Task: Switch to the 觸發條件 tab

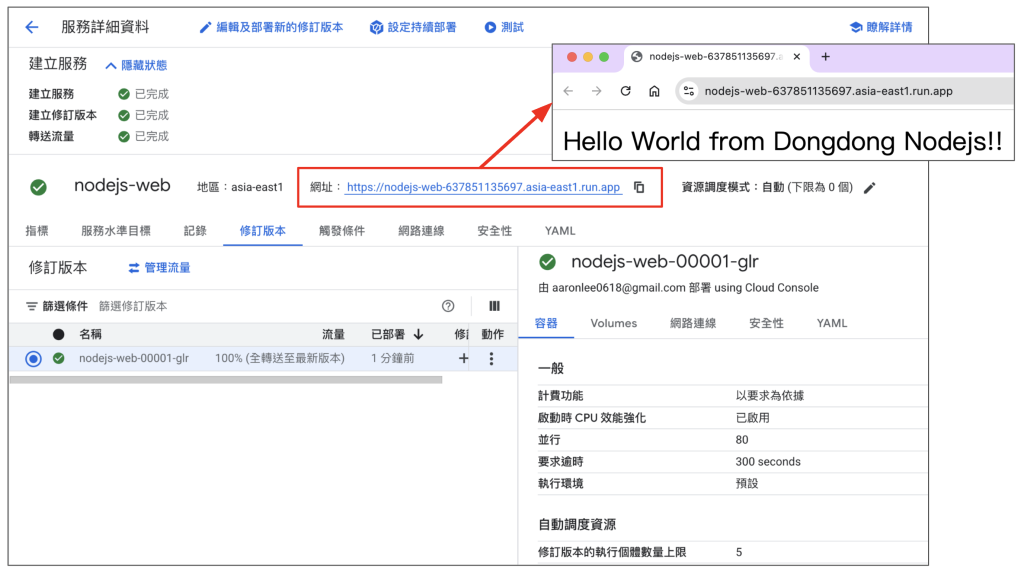Action: pos(342,231)
